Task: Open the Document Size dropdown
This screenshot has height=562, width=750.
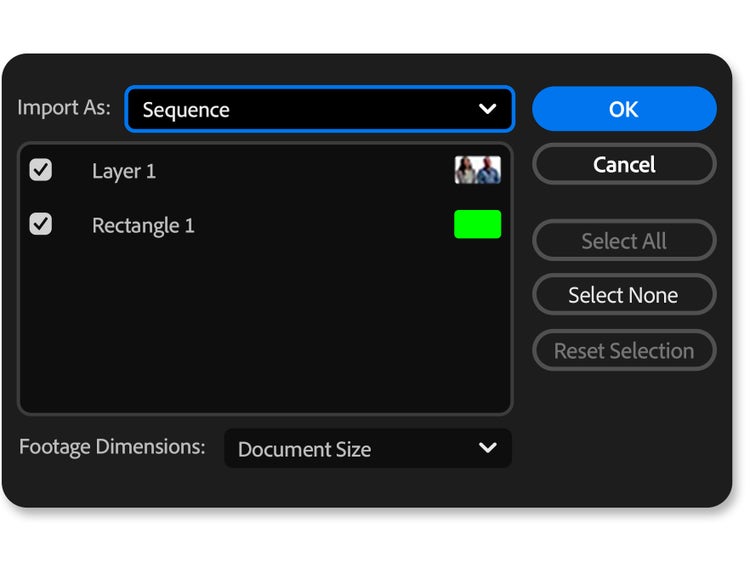Action: click(x=367, y=448)
